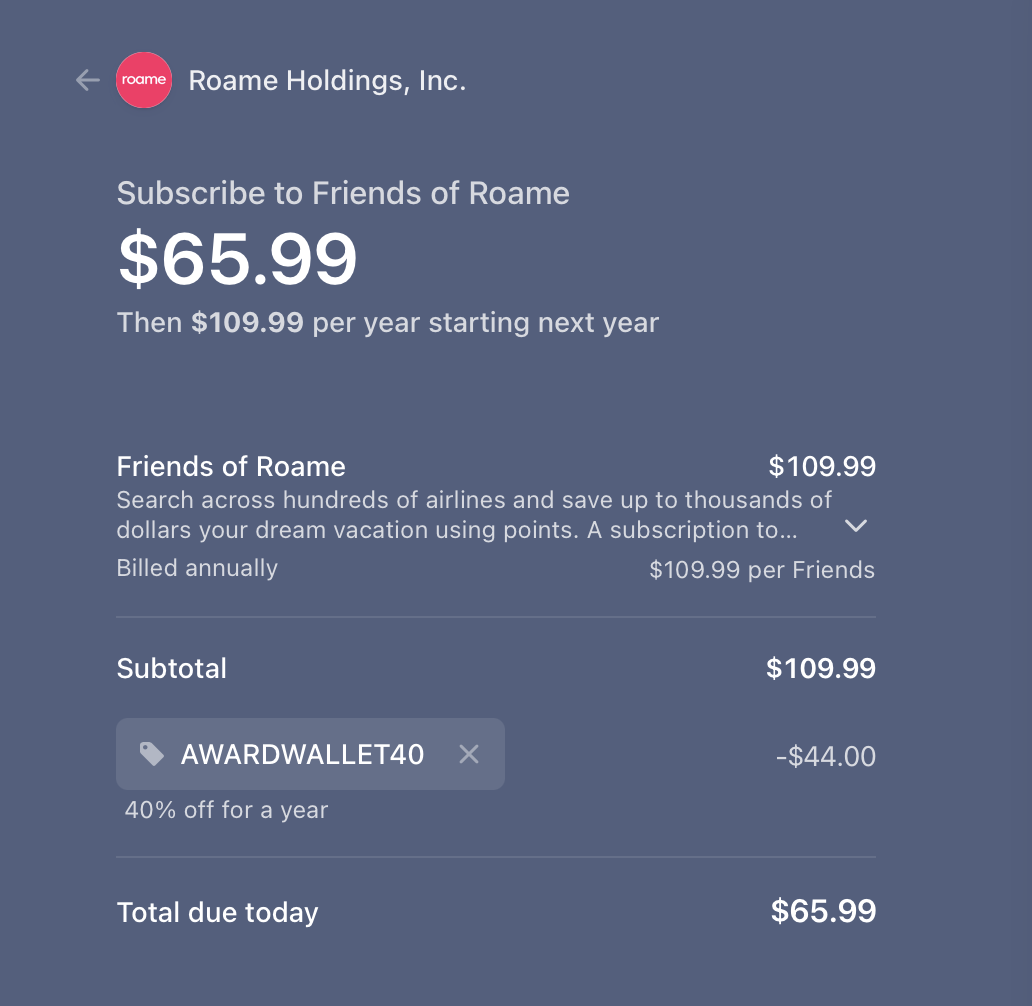This screenshot has width=1032, height=1006.
Task: Click the tag icon in the promo code badge
Action: tap(151, 754)
